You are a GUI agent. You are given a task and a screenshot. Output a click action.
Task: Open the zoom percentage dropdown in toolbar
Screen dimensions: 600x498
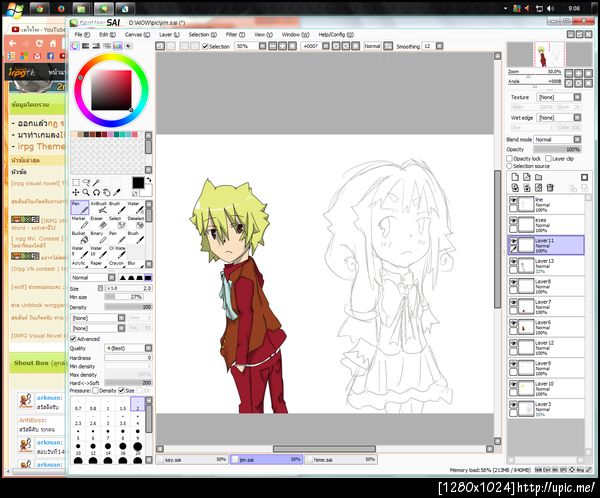[x=262, y=46]
